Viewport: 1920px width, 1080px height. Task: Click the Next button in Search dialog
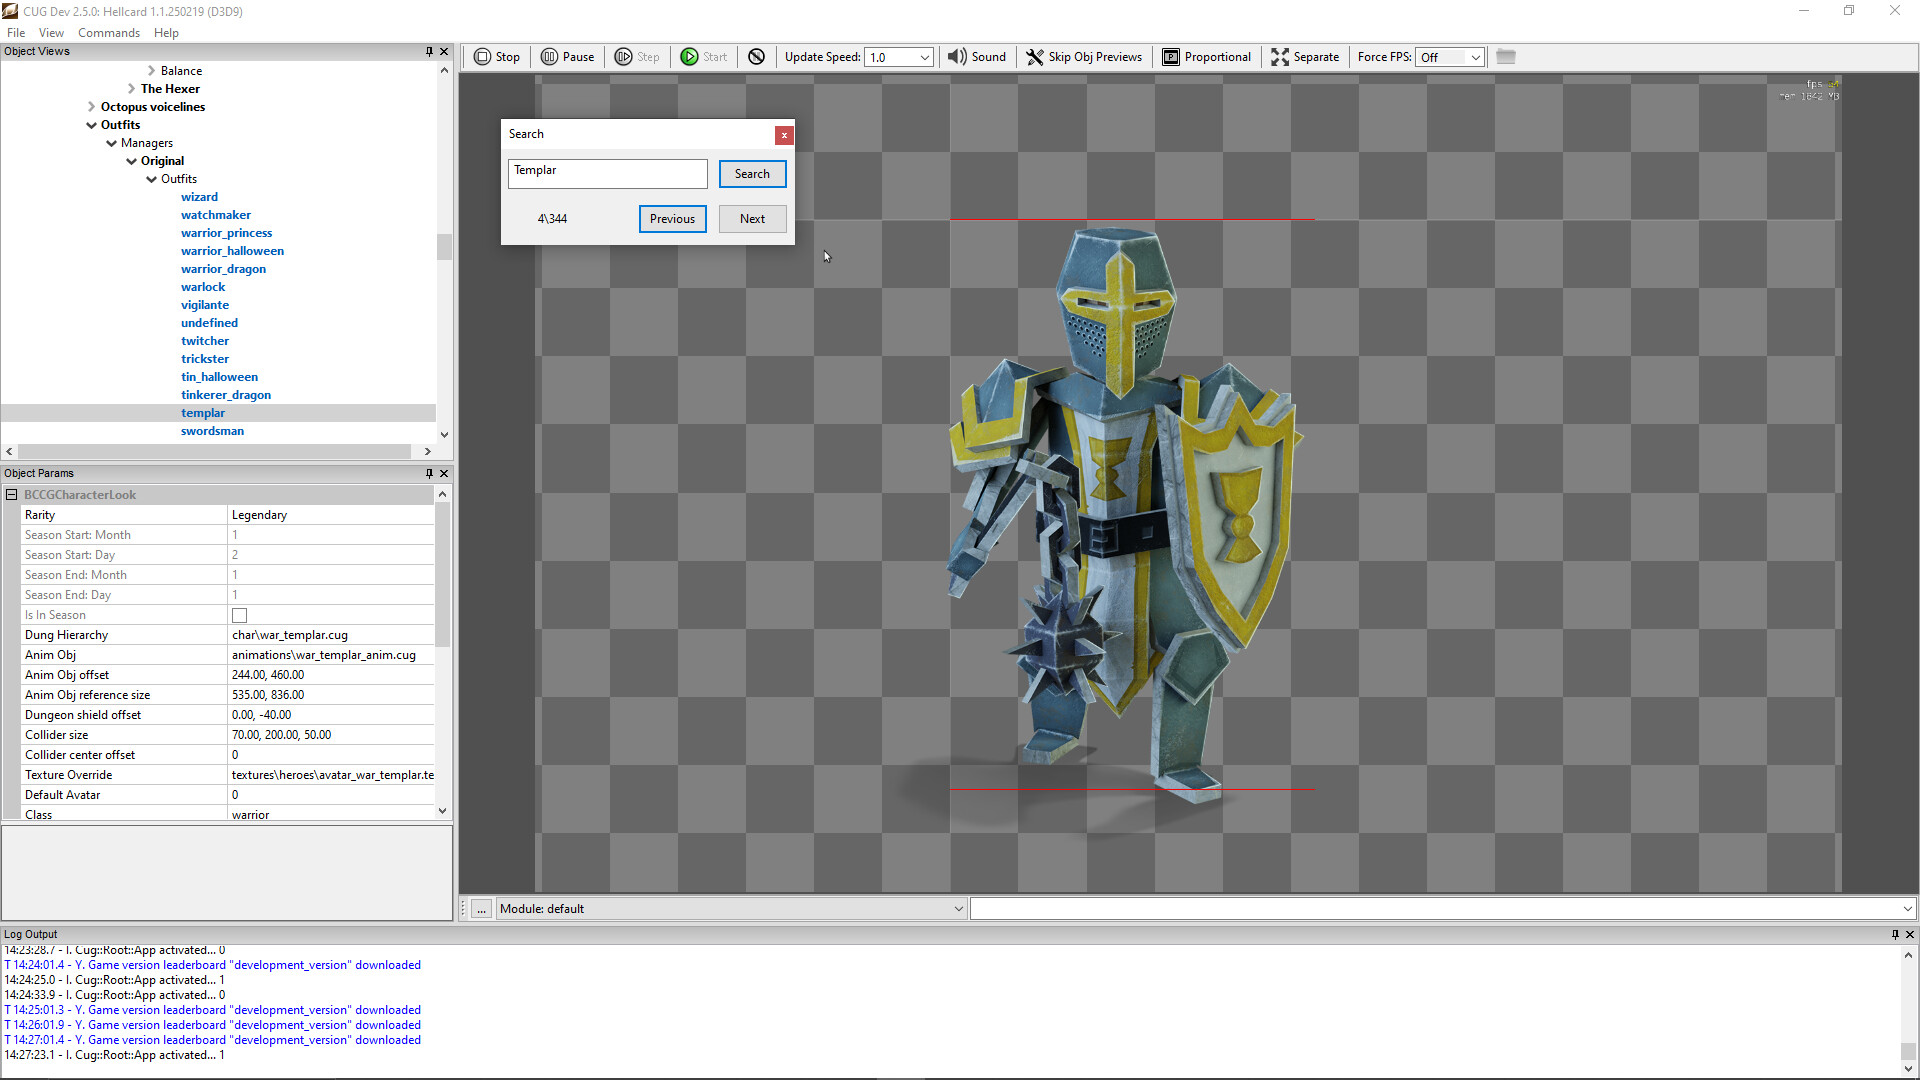[x=752, y=218]
